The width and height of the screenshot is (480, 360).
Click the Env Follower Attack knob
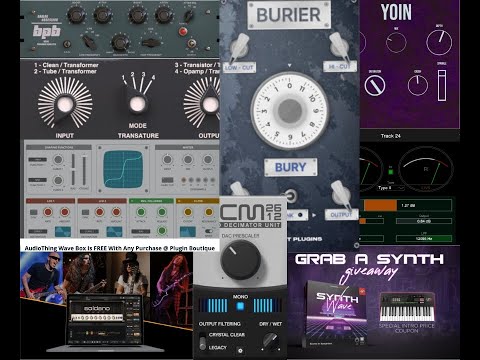[141, 212]
